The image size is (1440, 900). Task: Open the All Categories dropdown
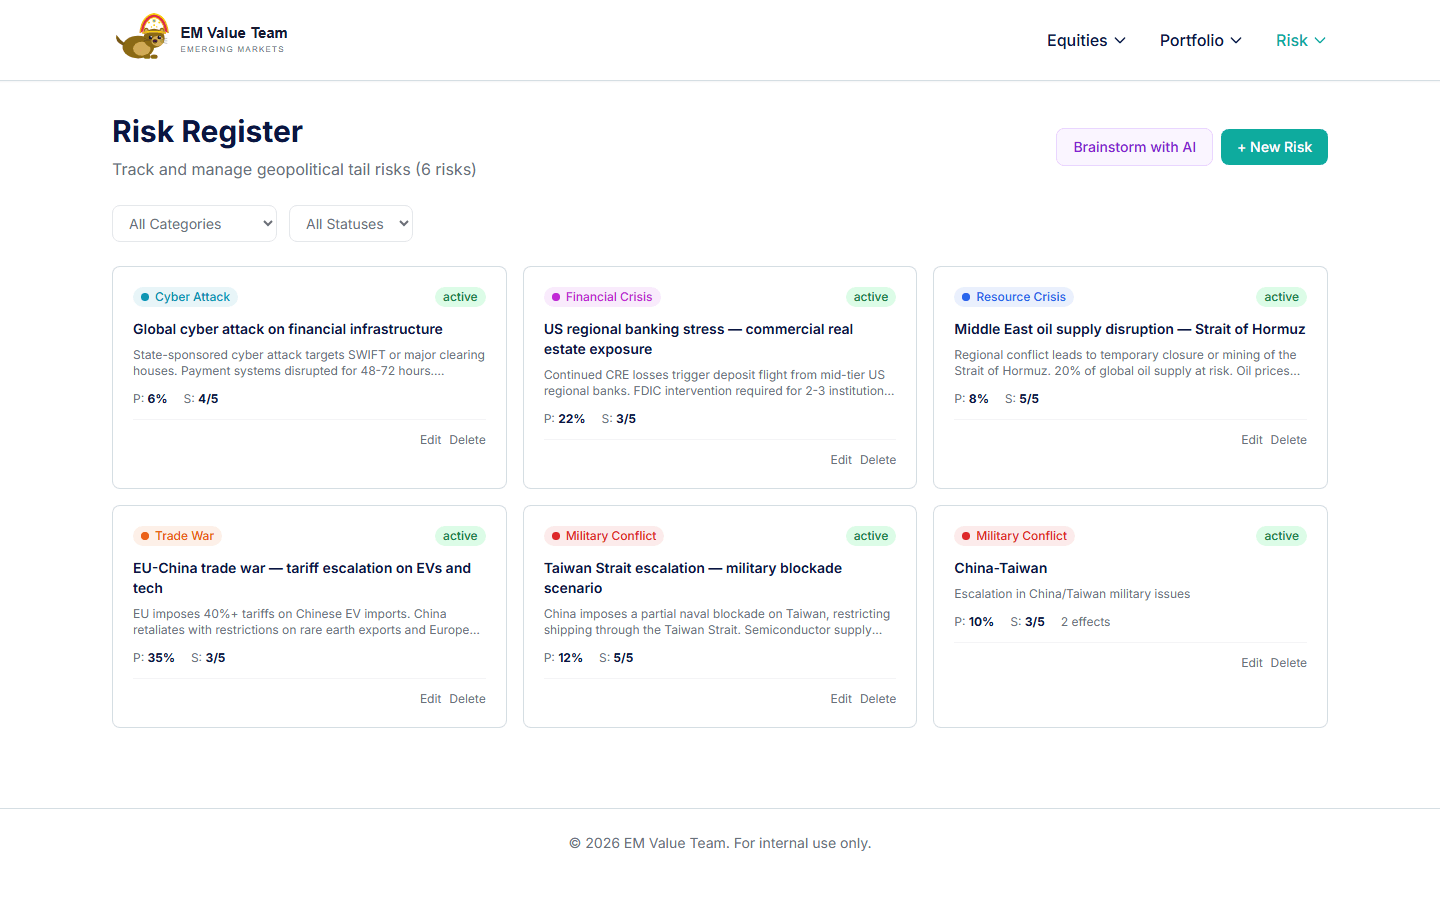194,223
